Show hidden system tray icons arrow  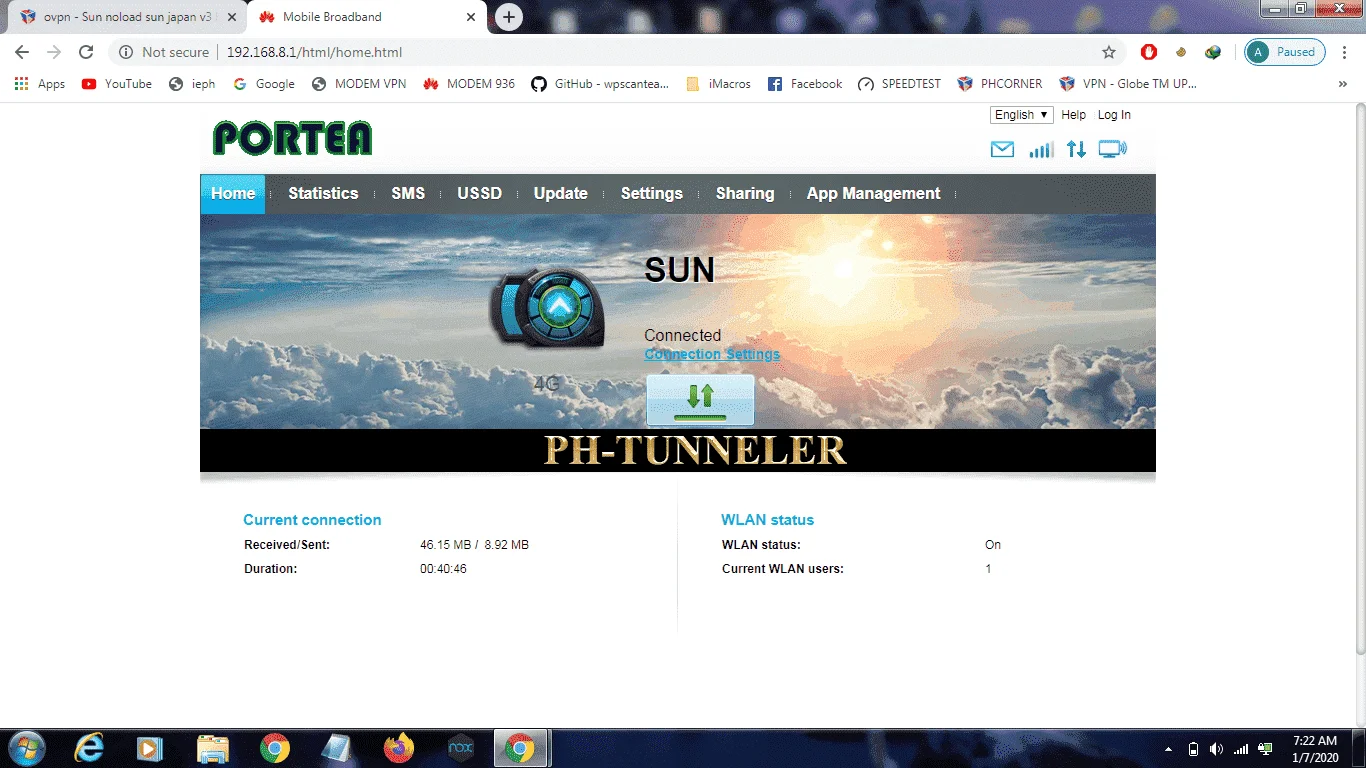[1169, 749]
